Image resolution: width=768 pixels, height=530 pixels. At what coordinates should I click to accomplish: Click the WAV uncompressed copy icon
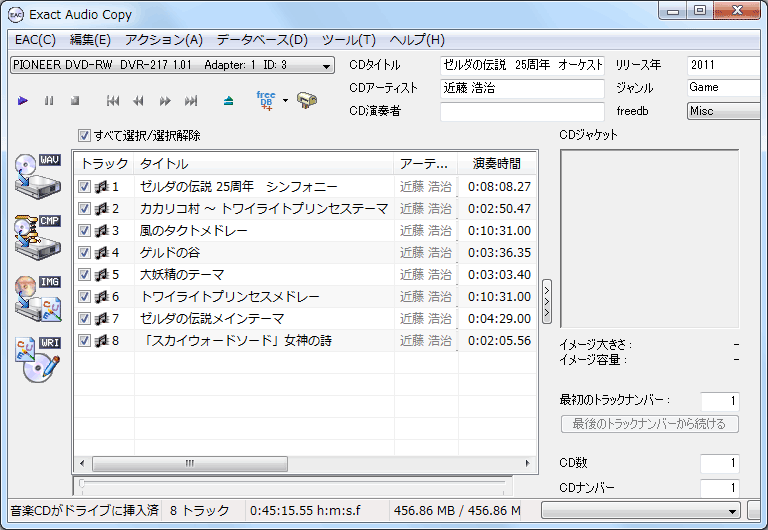pyautogui.click(x=37, y=176)
